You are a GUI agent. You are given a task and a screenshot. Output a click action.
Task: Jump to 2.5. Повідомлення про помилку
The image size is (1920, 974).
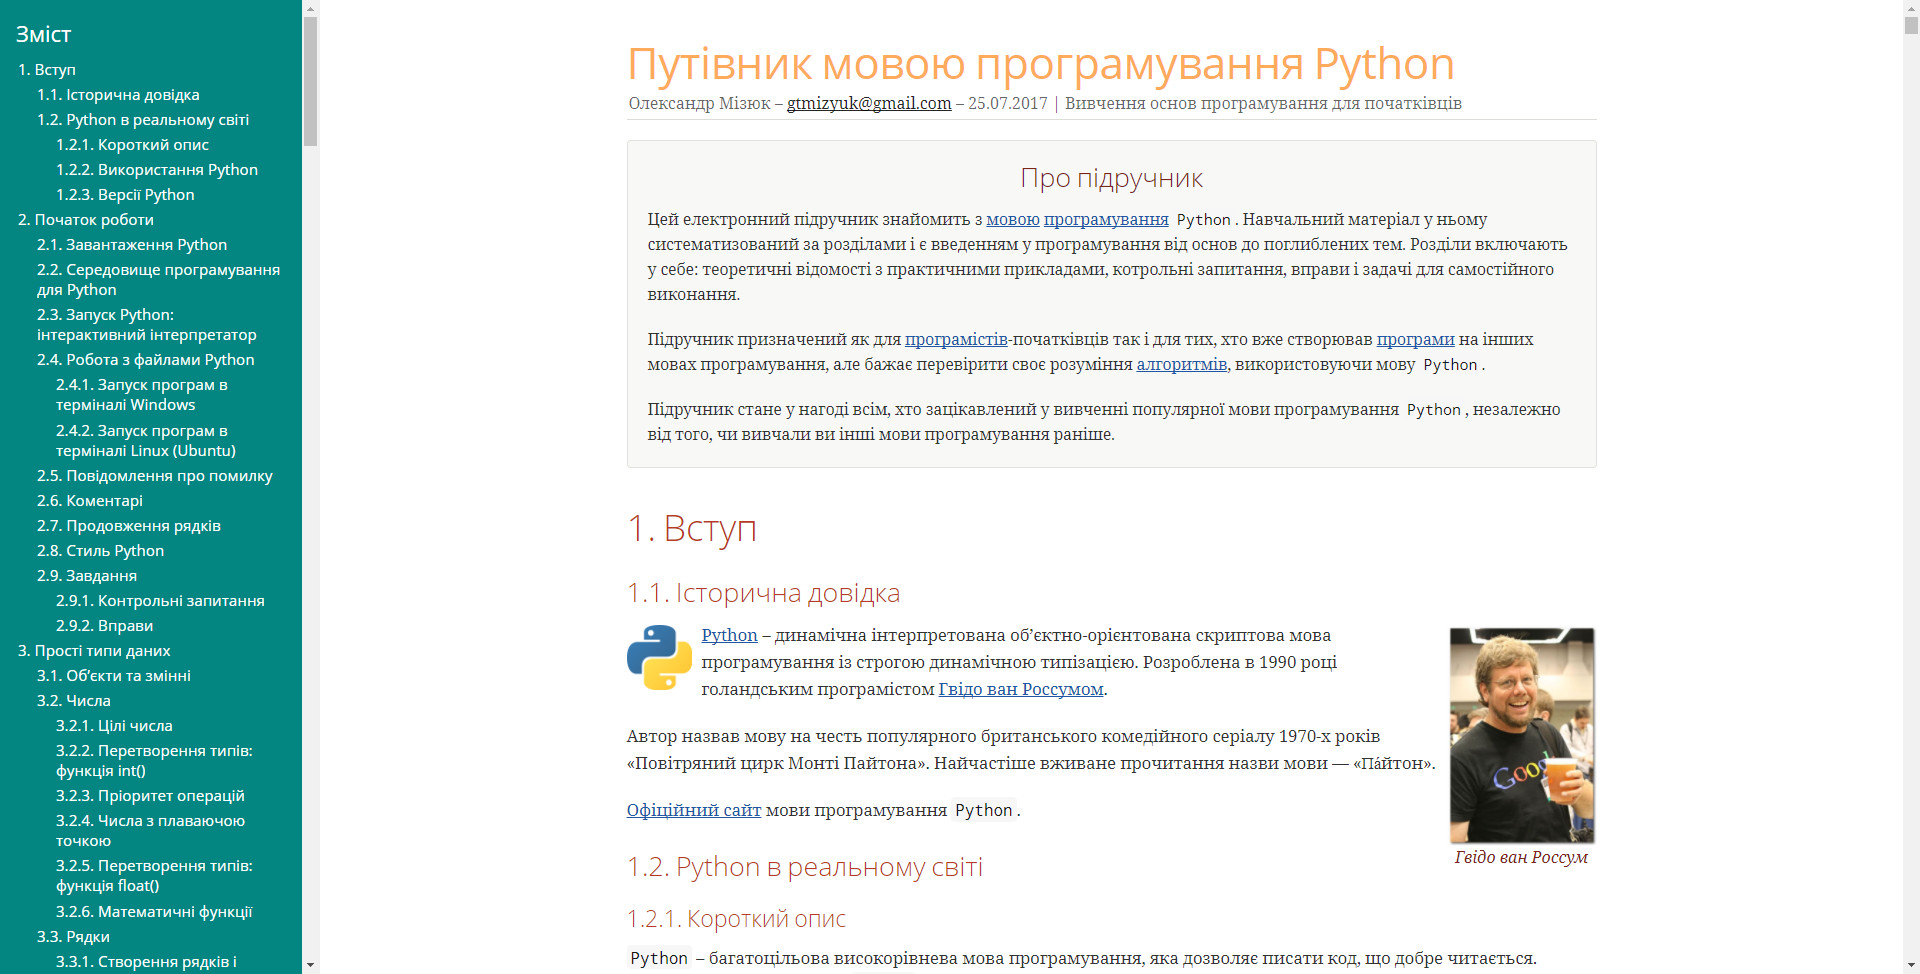pos(155,476)
